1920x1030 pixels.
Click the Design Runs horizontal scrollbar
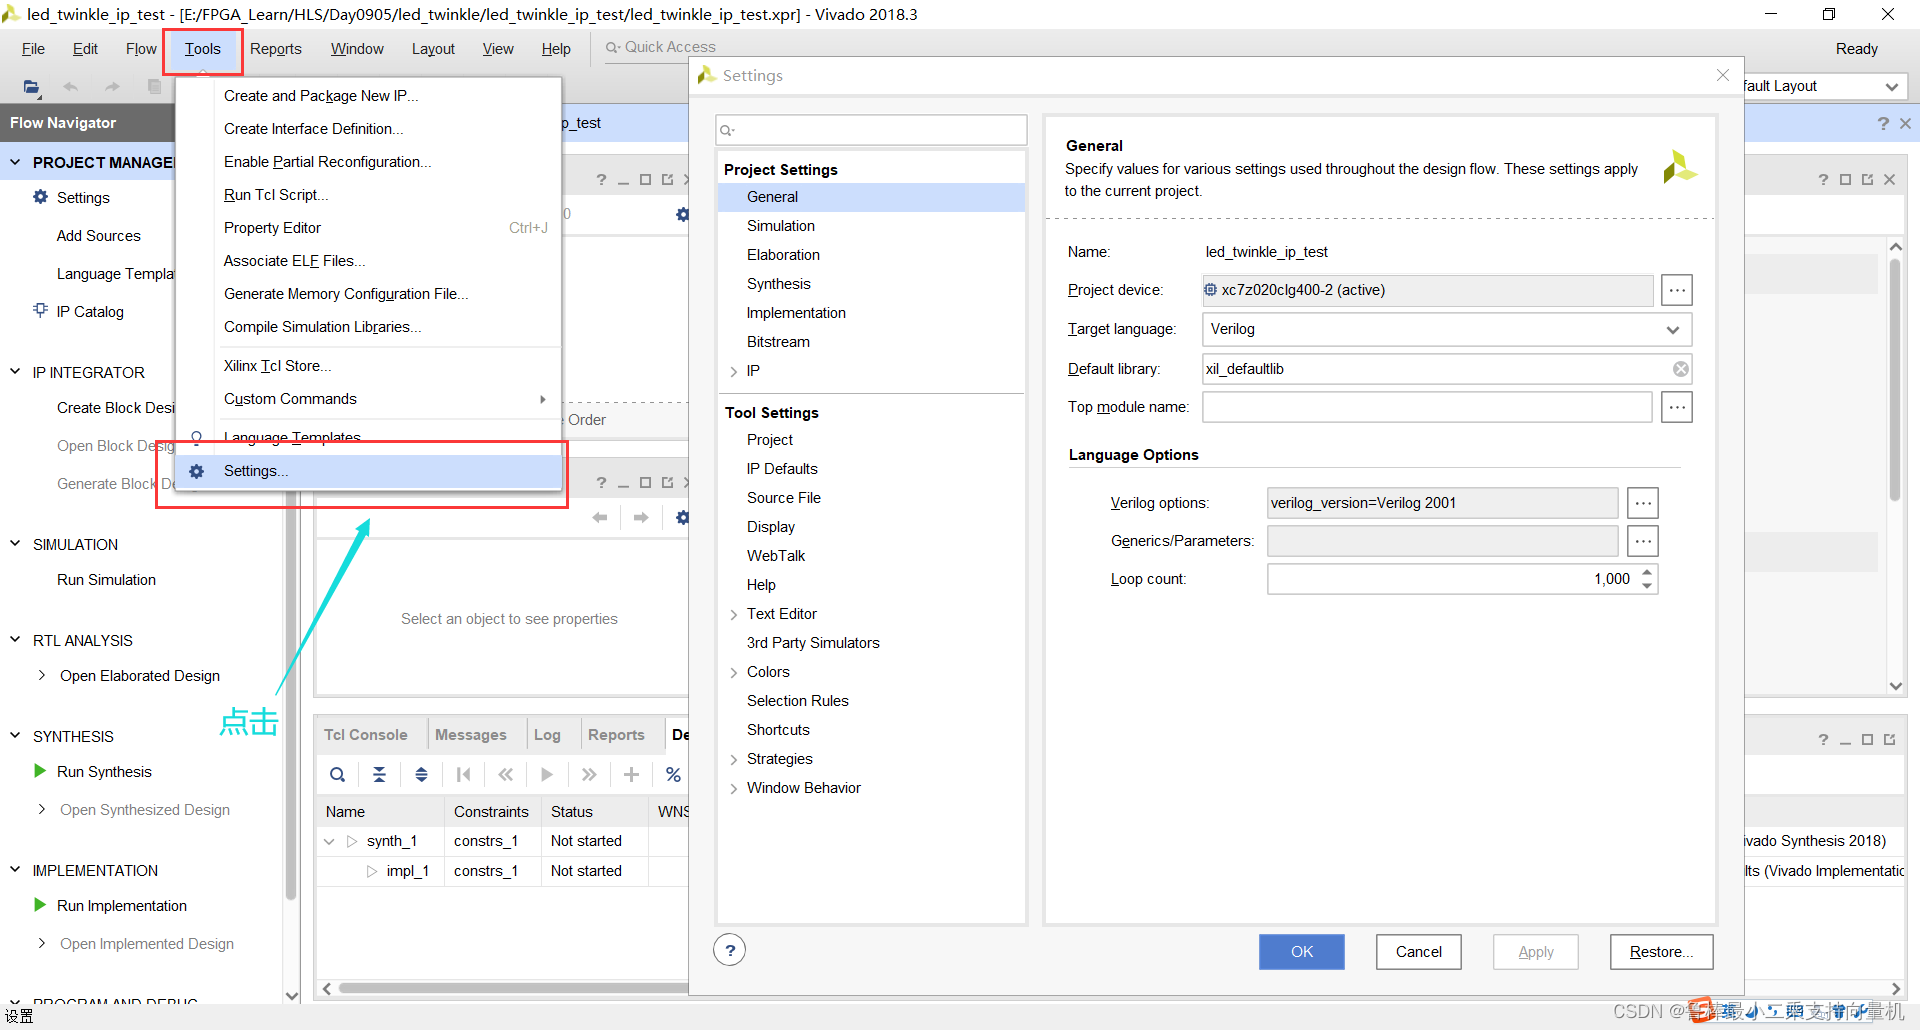(512, 988)
